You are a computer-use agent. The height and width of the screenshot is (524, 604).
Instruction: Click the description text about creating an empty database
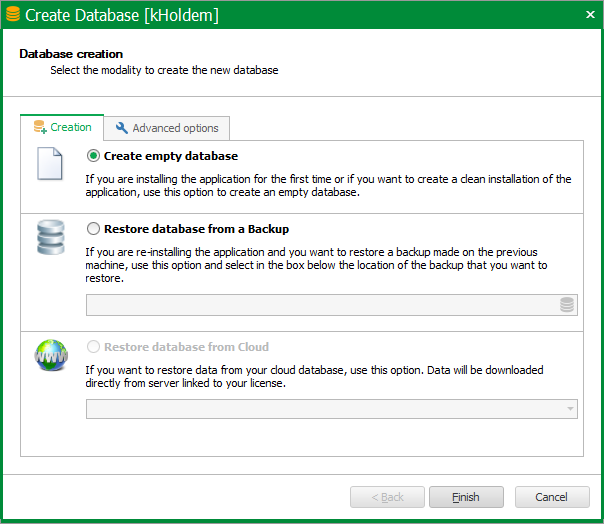coord(328,186)
